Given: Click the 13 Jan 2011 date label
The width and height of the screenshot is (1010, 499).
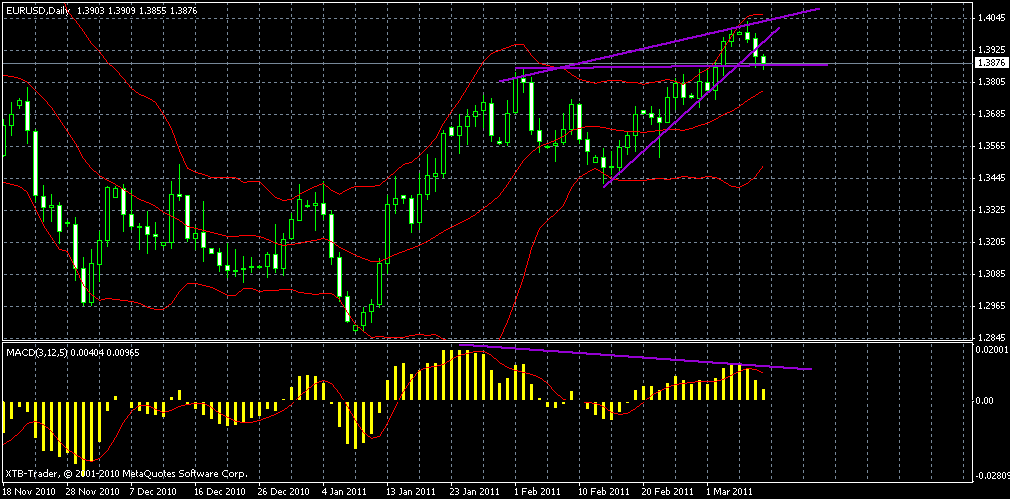Looking at the screenshot, I should [x=412, y=492].
